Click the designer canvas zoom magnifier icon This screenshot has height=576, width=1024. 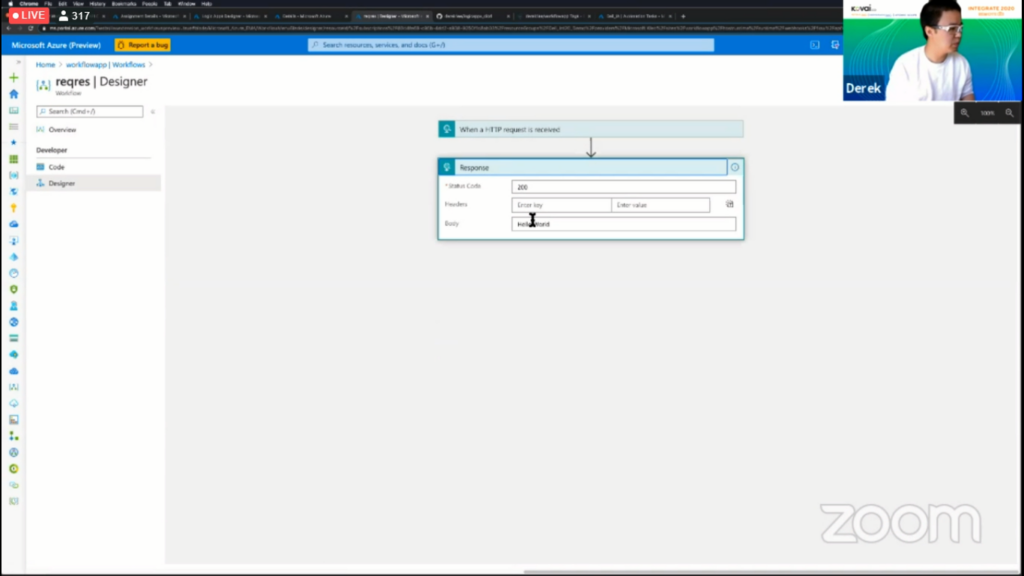pyautogui.click(x=965, y=112)
